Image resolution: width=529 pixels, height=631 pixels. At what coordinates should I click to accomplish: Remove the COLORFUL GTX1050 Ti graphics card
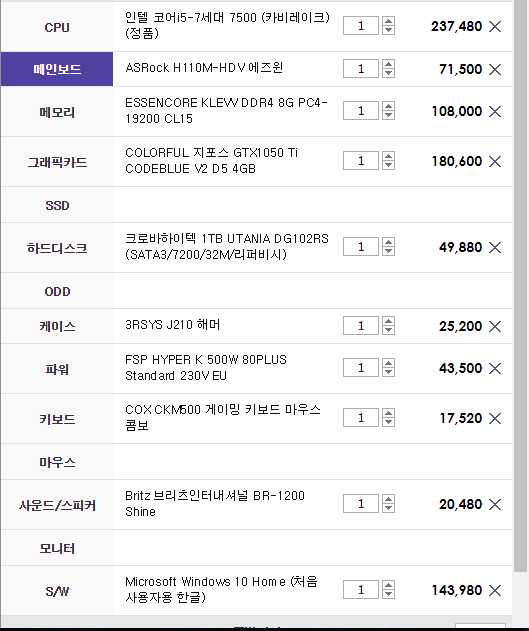(x=495, y=161)
